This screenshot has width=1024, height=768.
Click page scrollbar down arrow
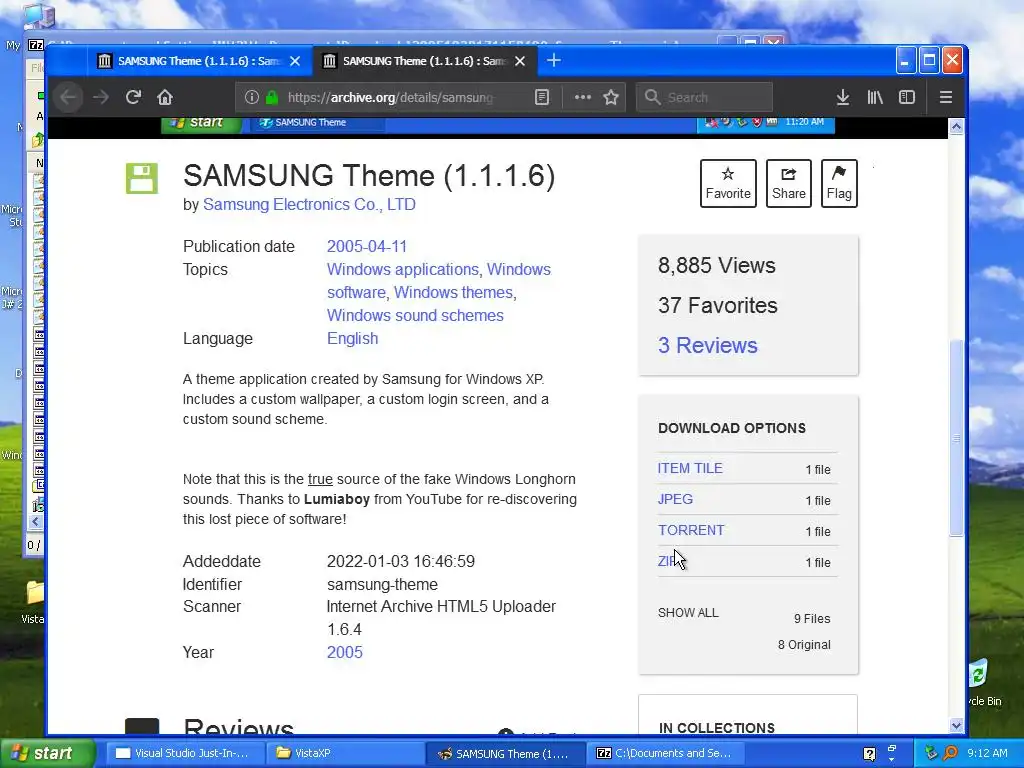tap(956, 725)
